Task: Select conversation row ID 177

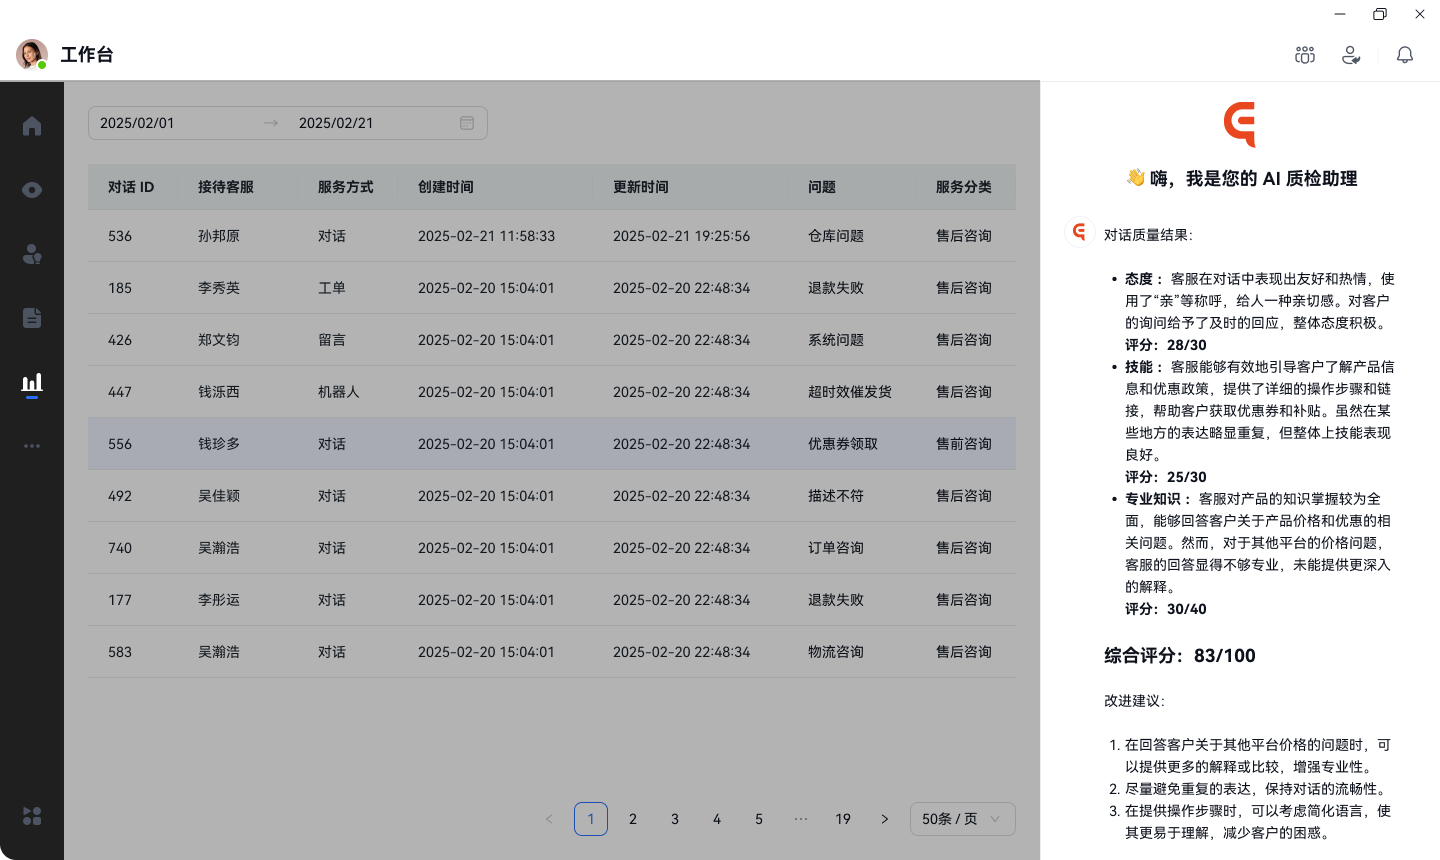Action: tap(552, 600)
